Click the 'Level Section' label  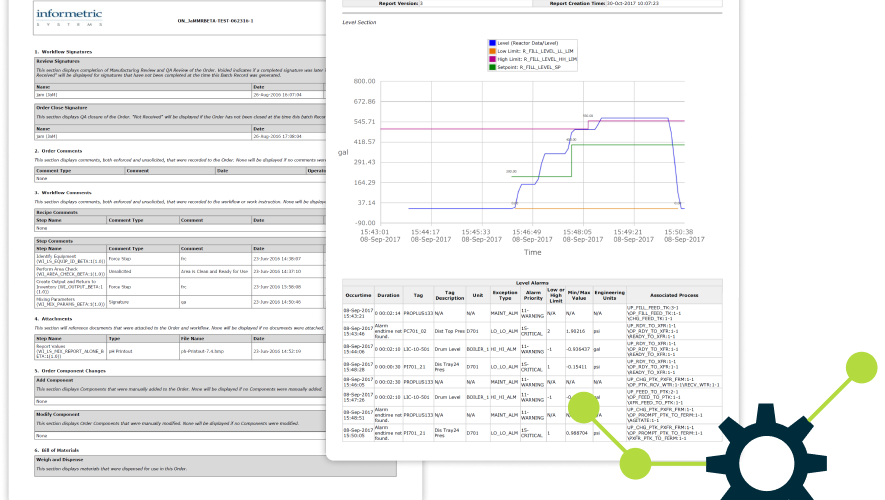coord(359,22)
